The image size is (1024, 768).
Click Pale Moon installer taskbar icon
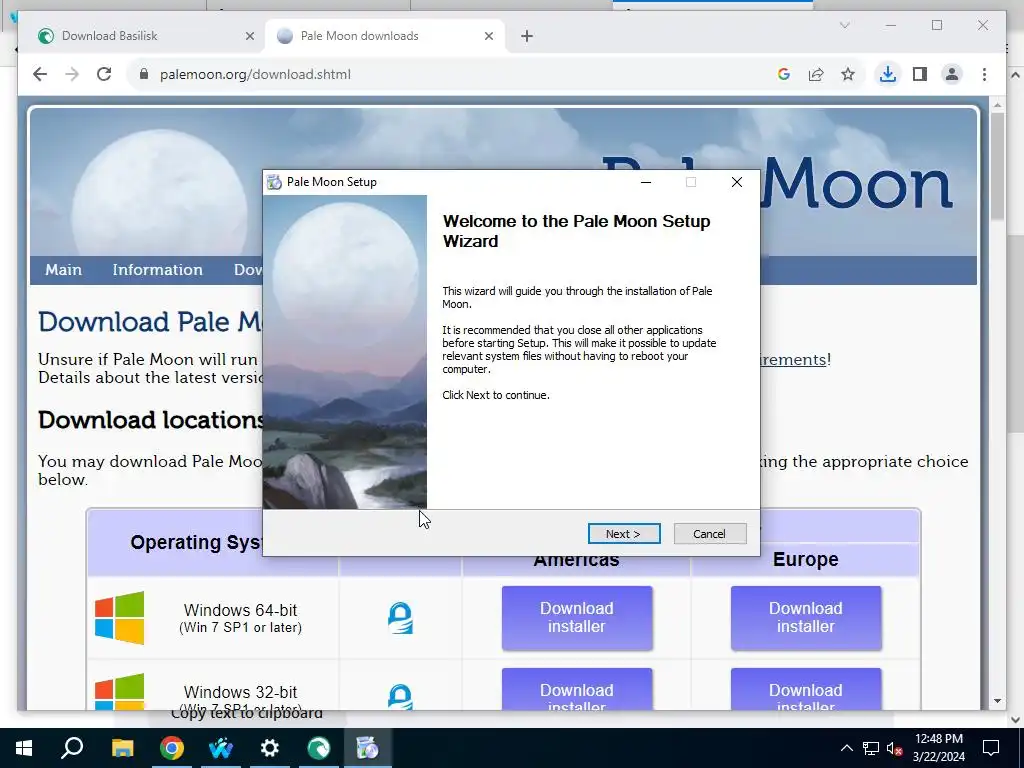click(368, 748)
